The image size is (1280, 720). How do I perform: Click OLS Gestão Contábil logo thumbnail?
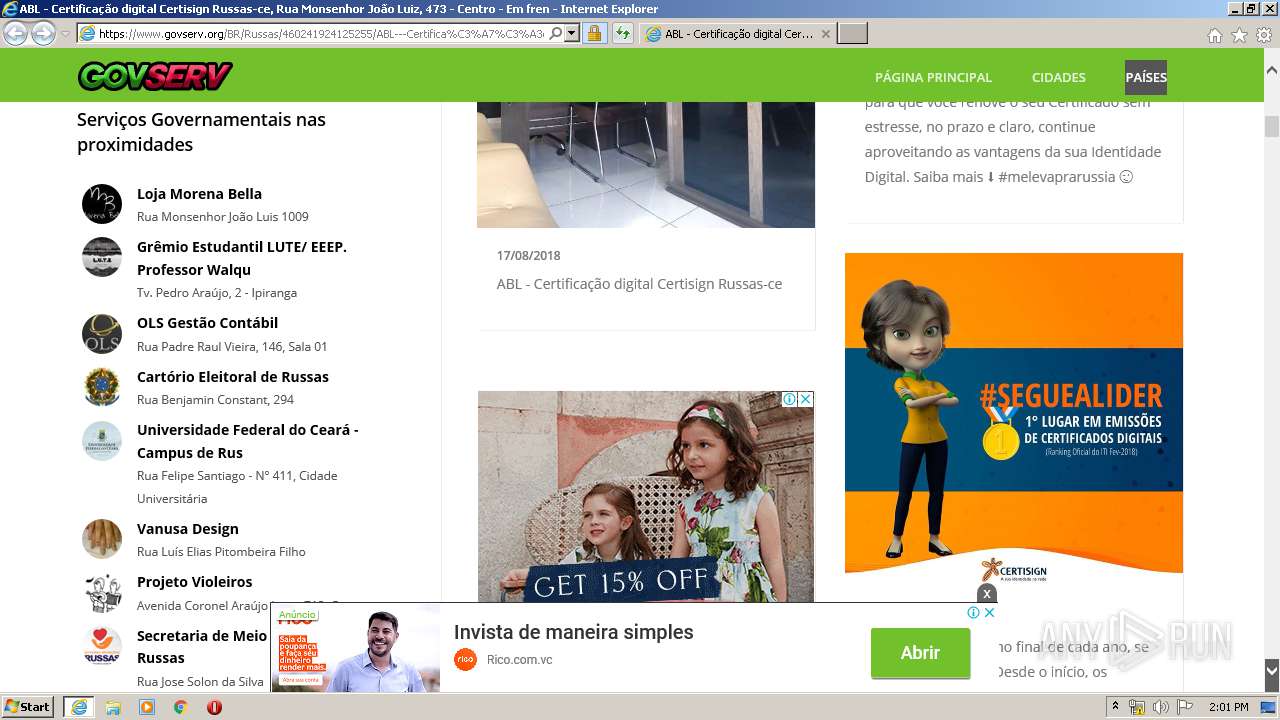click(102, 334)
